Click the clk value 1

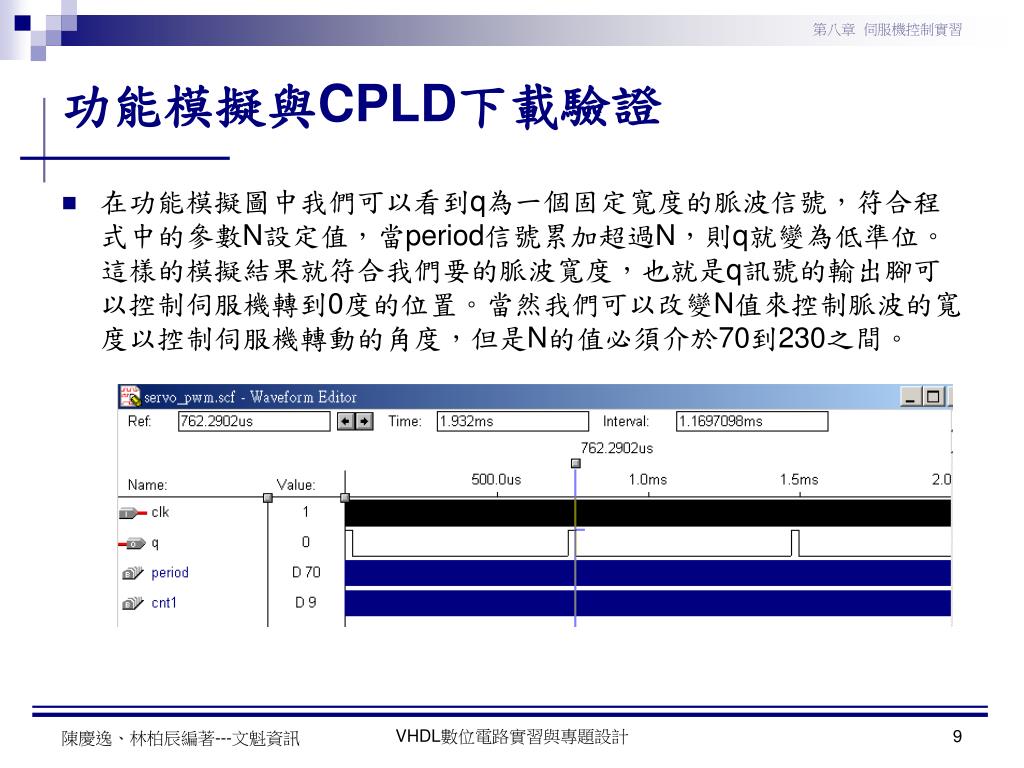306,512
